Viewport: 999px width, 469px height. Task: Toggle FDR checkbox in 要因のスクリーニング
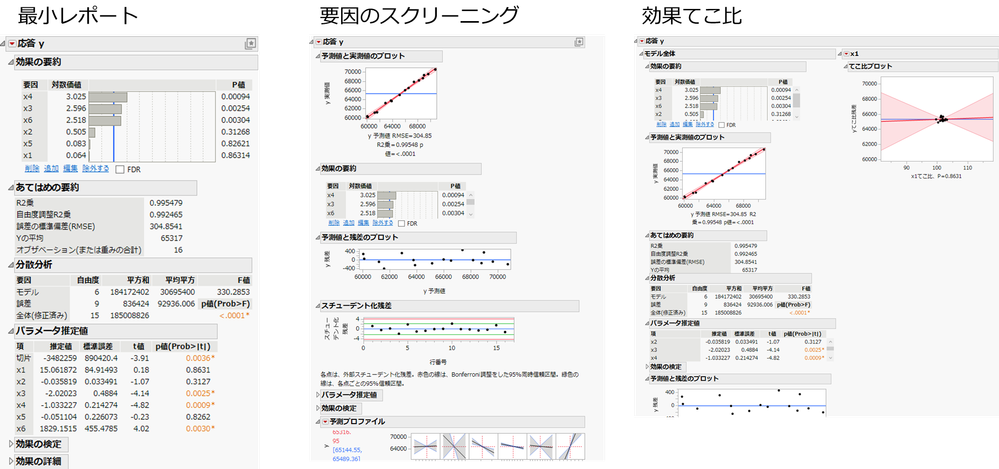tap(401, 223)
